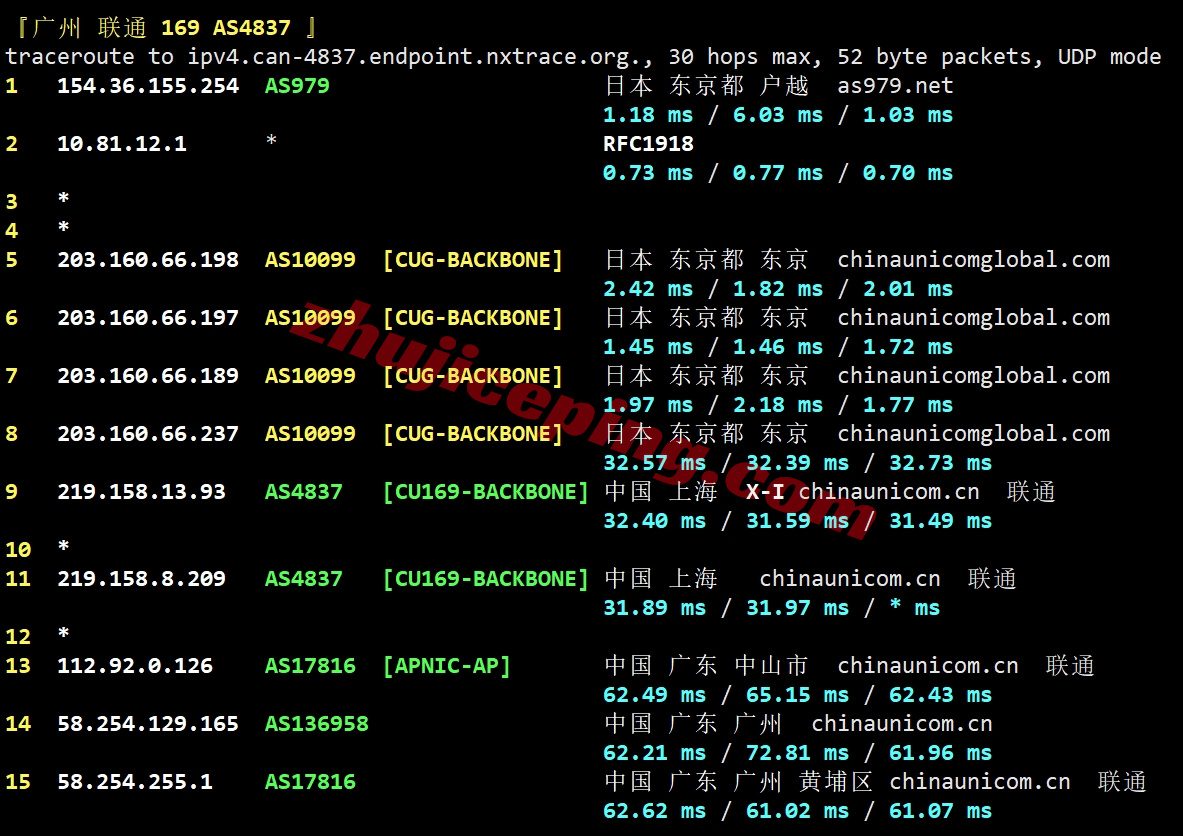Viewport: 1183px width, 836px height.
Task: Select hop 2 IP 10.81.12.1
Action: (x=122, y=144)
